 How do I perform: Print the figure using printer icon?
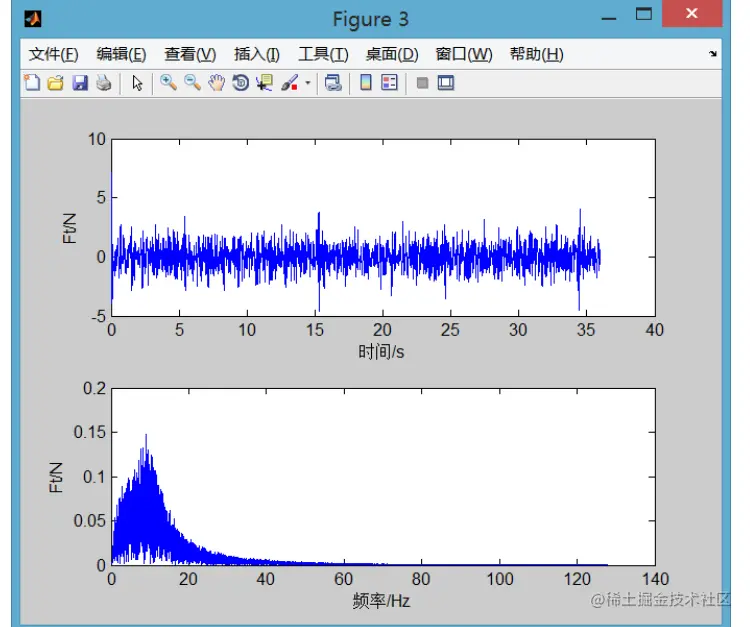pos(104,83)
